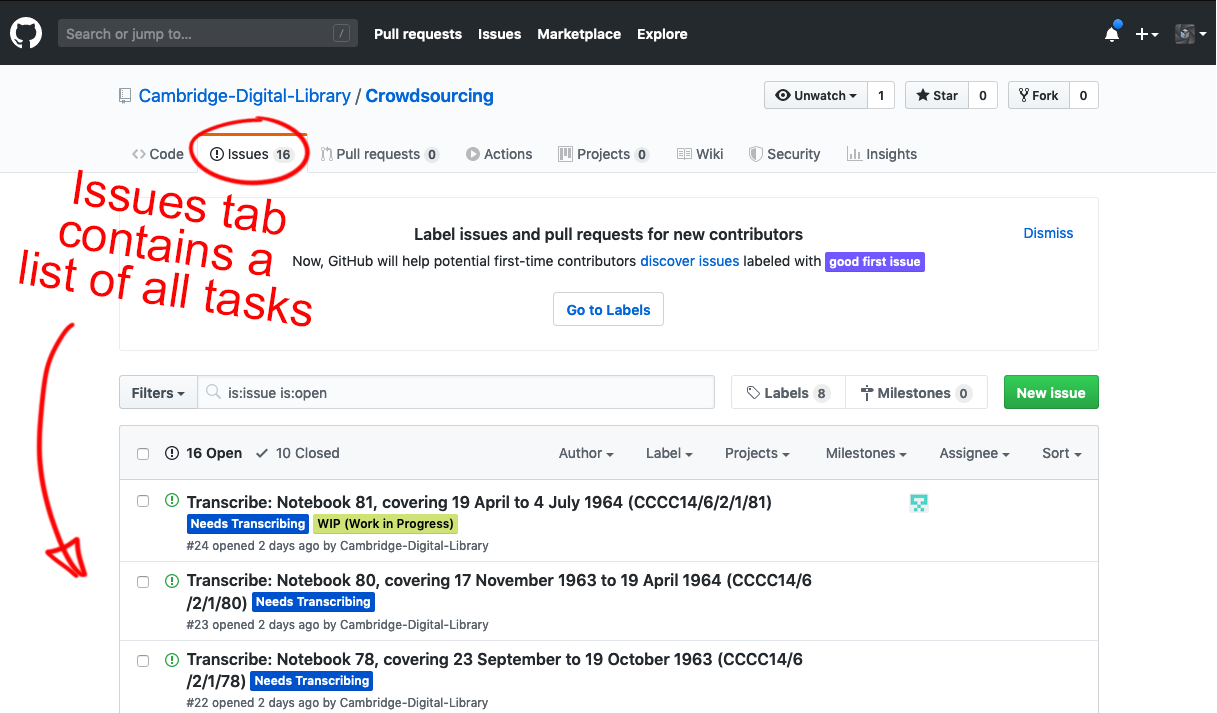
Task: Open the notifications bell
Action: pyautogui.click(x=1112, y=34)
